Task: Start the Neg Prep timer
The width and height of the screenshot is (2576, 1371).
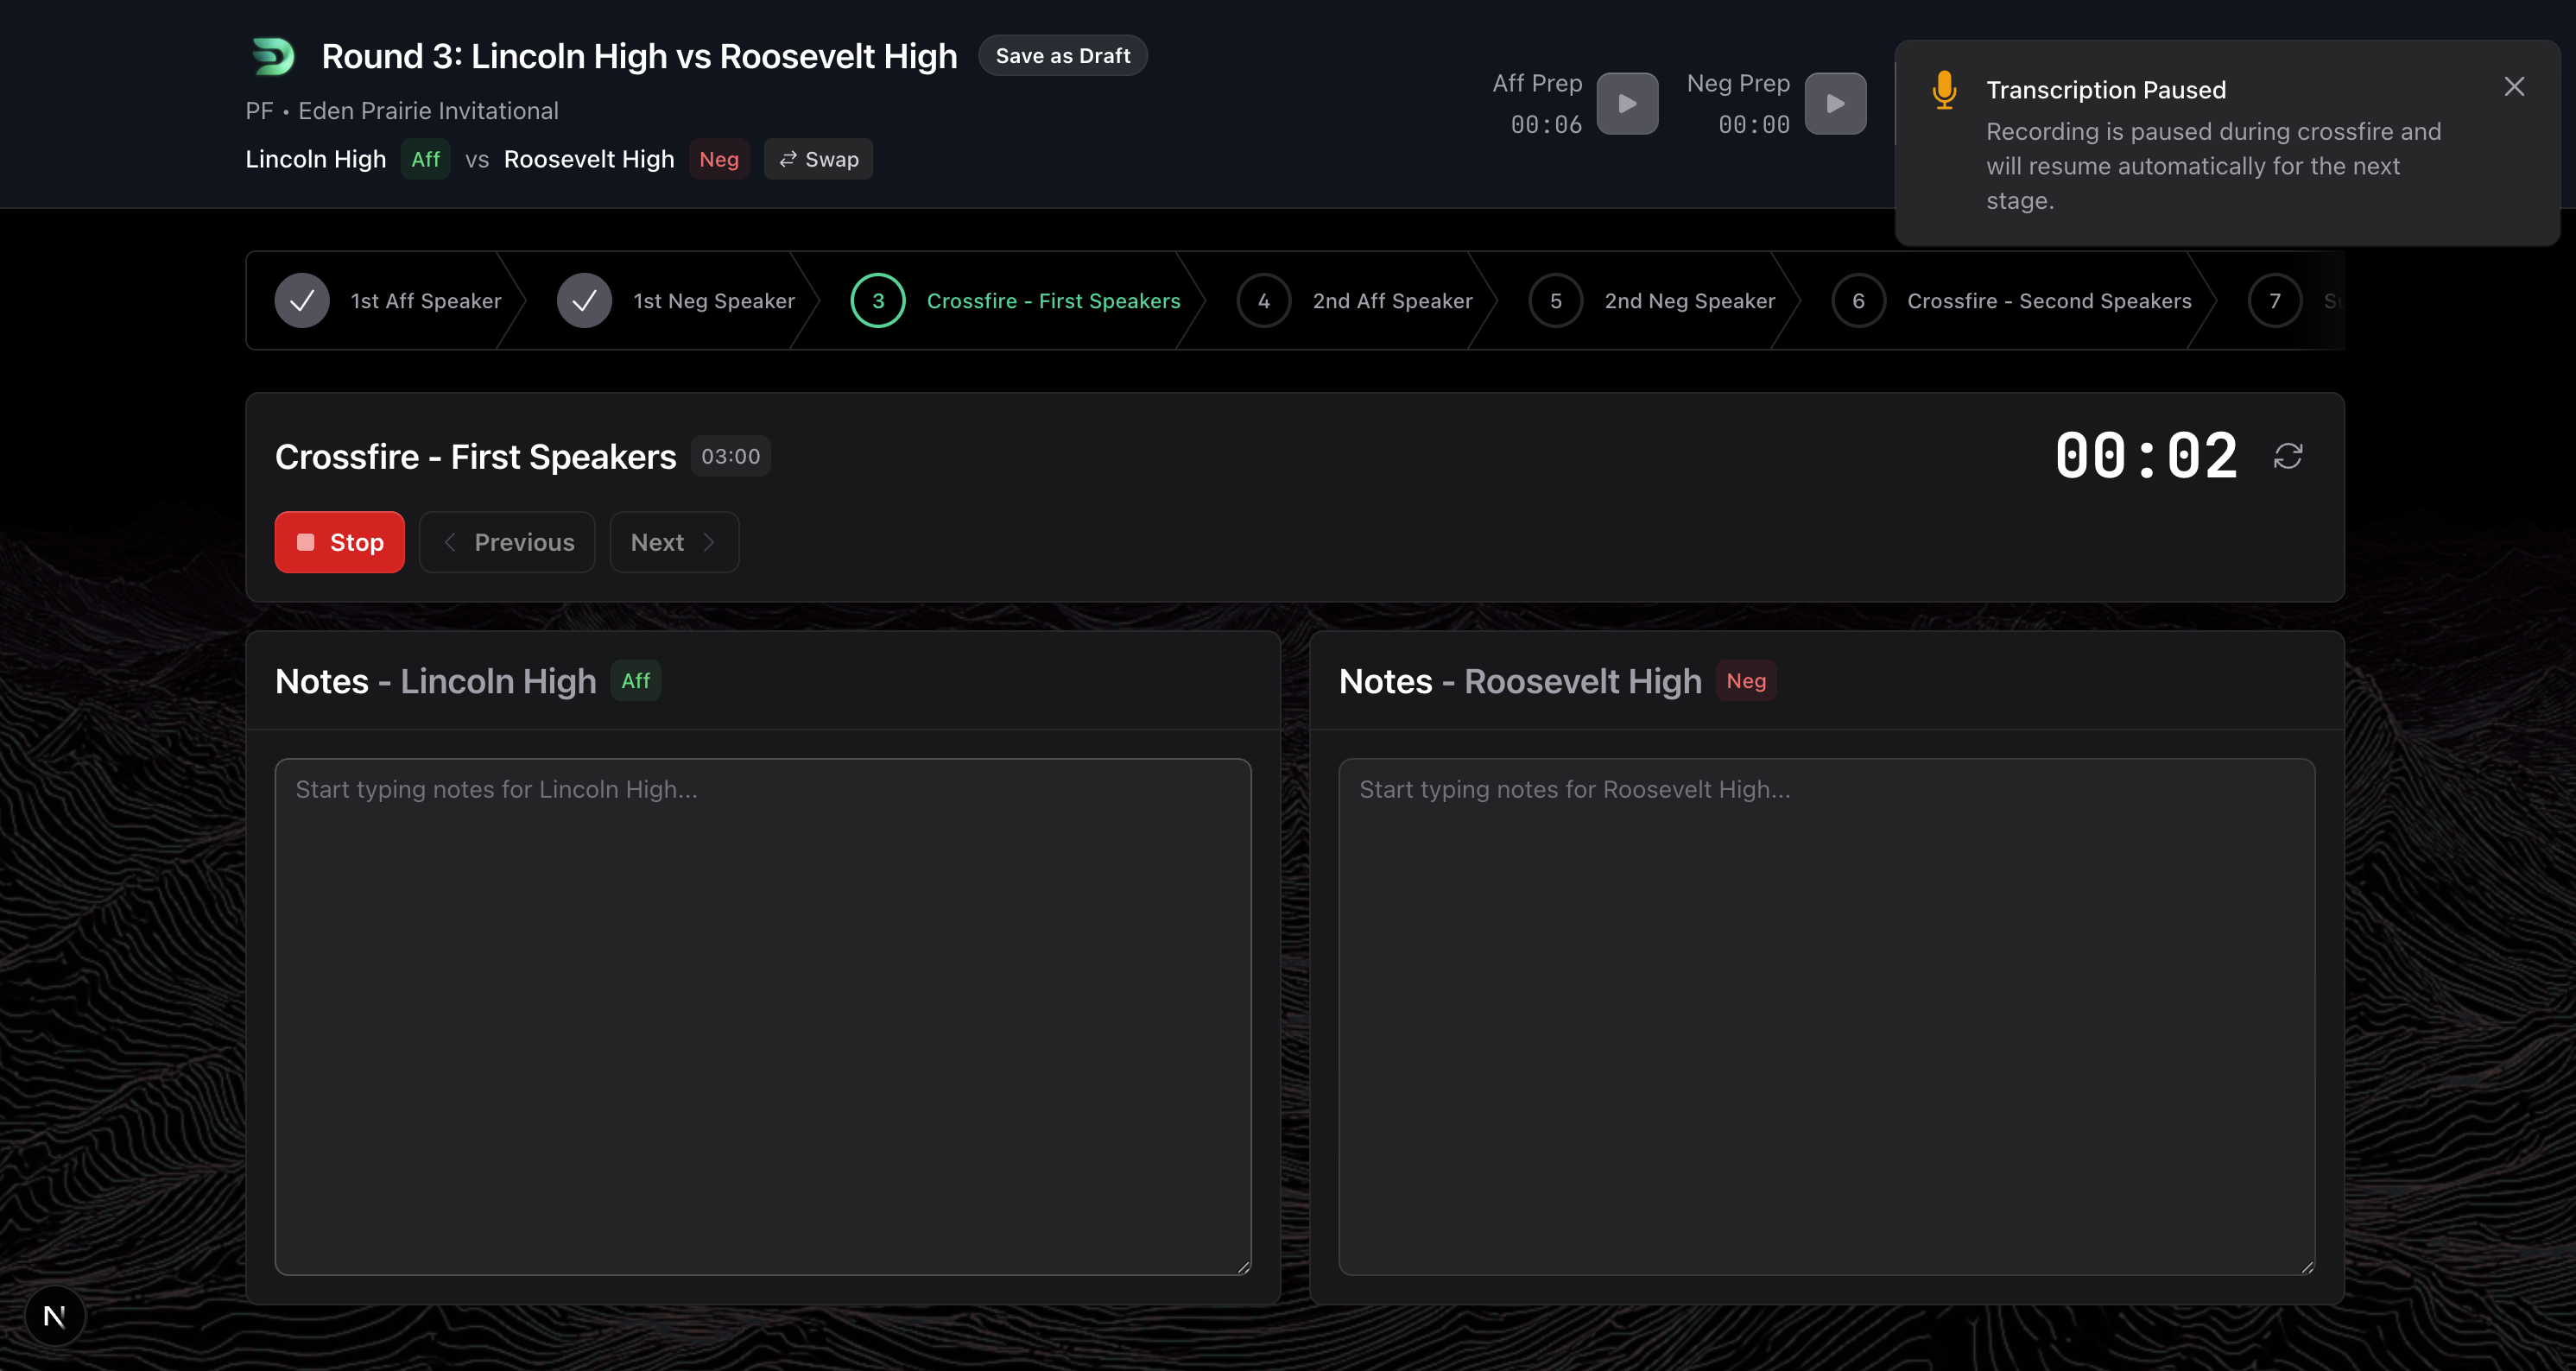Action: [1834, 103]
